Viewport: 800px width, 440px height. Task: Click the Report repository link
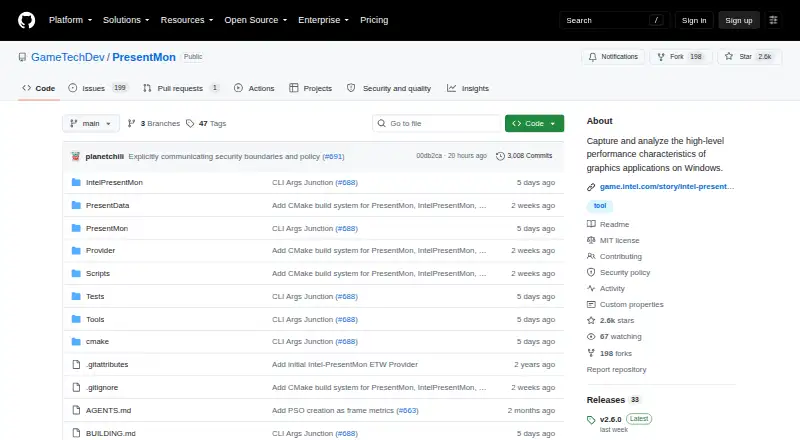click(x=616, y=370)
